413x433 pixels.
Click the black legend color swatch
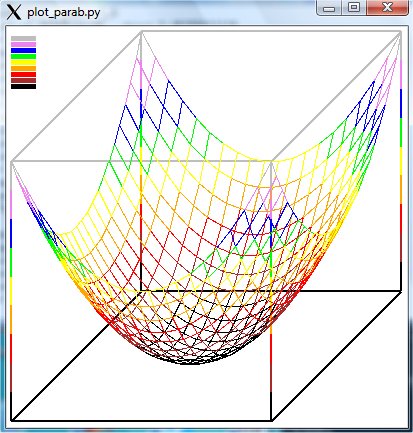(x=23, y=86)
